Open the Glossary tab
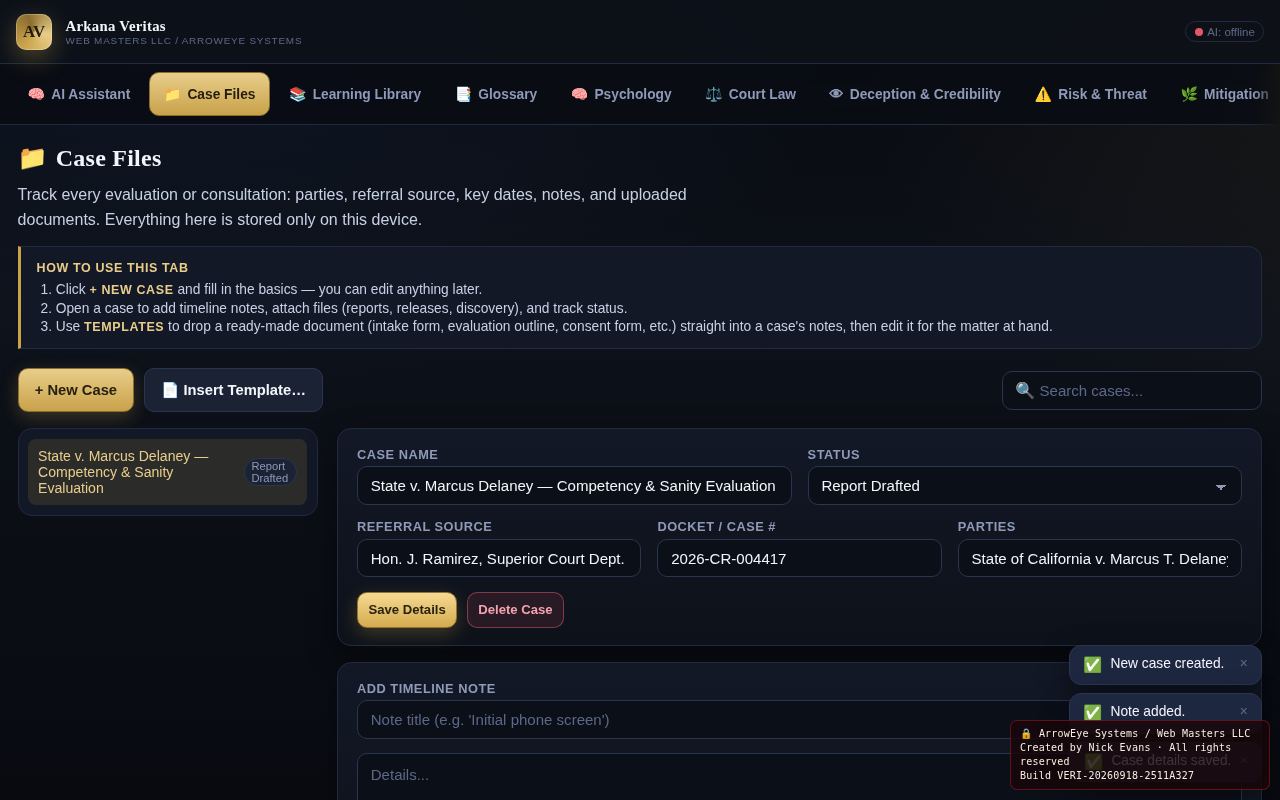 tap(496, 94)
